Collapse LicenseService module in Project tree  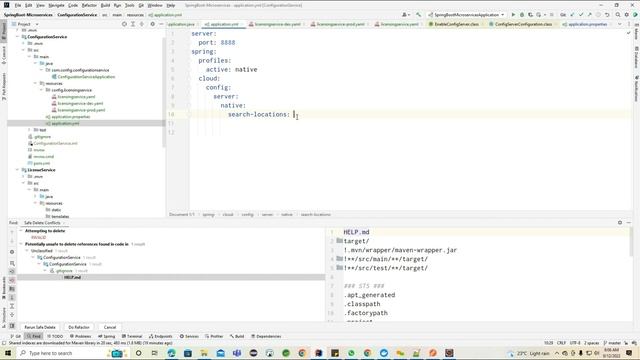[x=17, y=170]
